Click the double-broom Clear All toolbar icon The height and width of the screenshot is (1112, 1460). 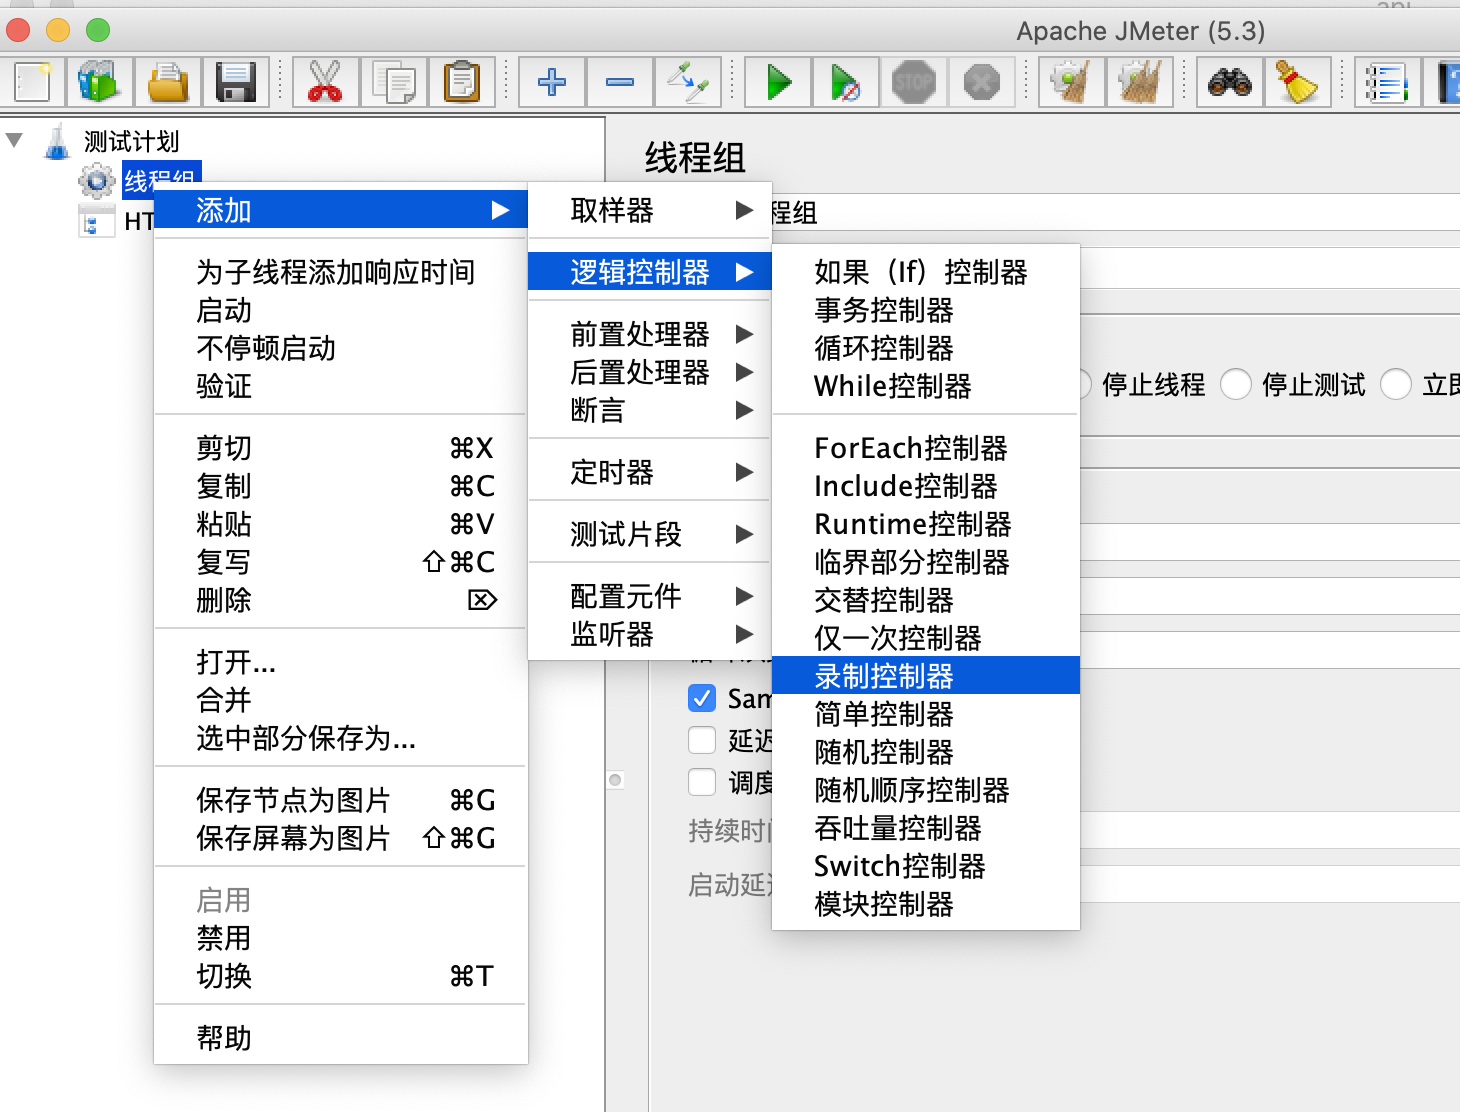click(x=1139, y=82)
